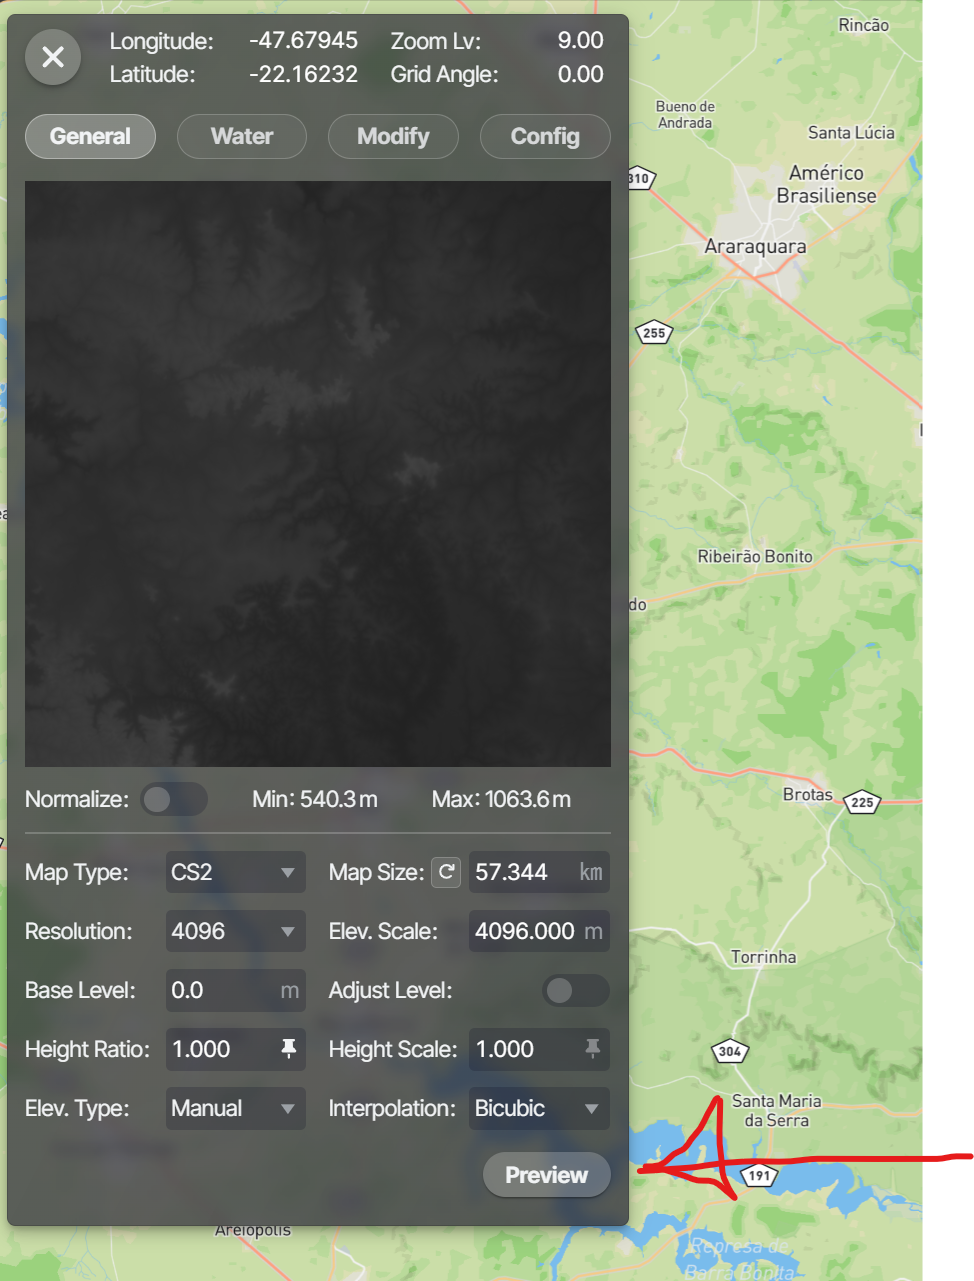Viewport: 974px width, 1281px height.
Task: Switch to the Water tab
Action: pyautogui.click(x=241, y=136)
